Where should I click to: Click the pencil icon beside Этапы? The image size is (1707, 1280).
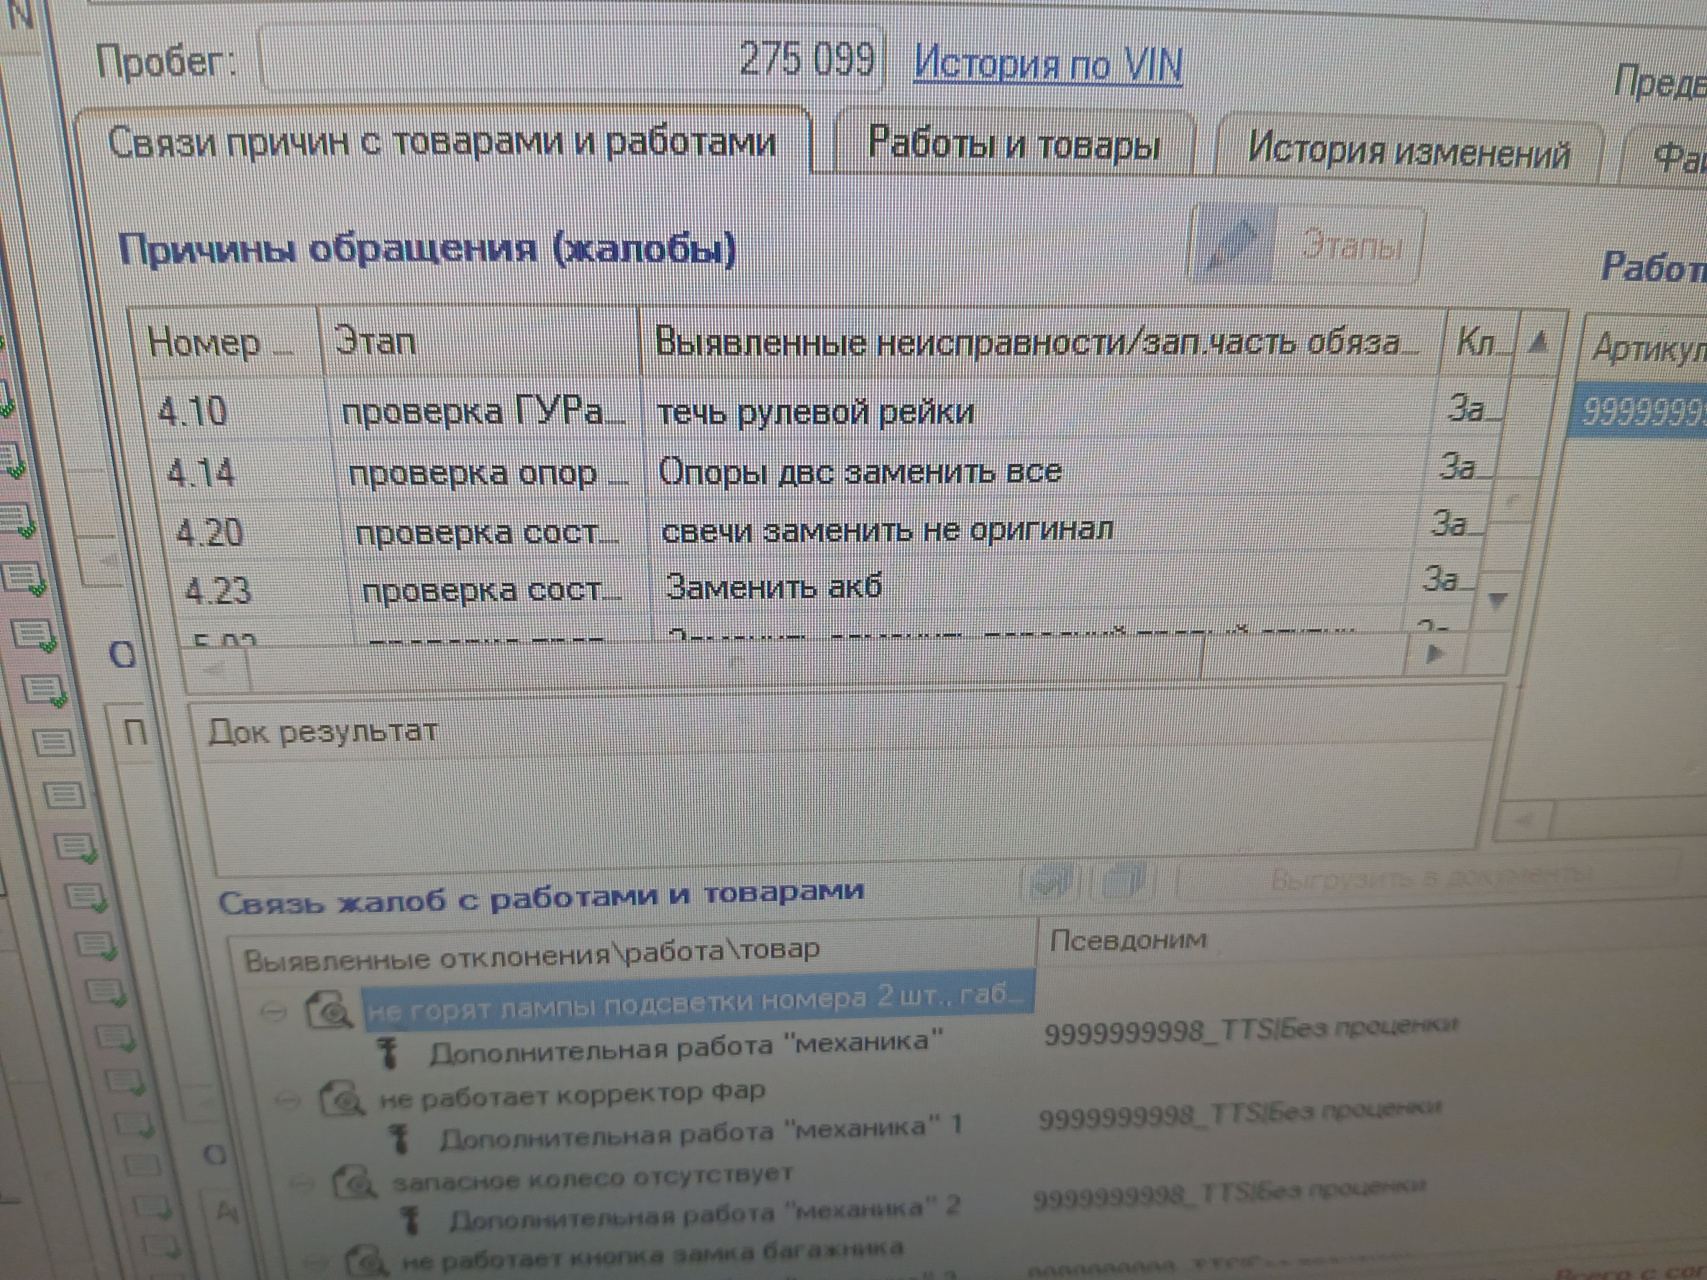[1234, 242]
